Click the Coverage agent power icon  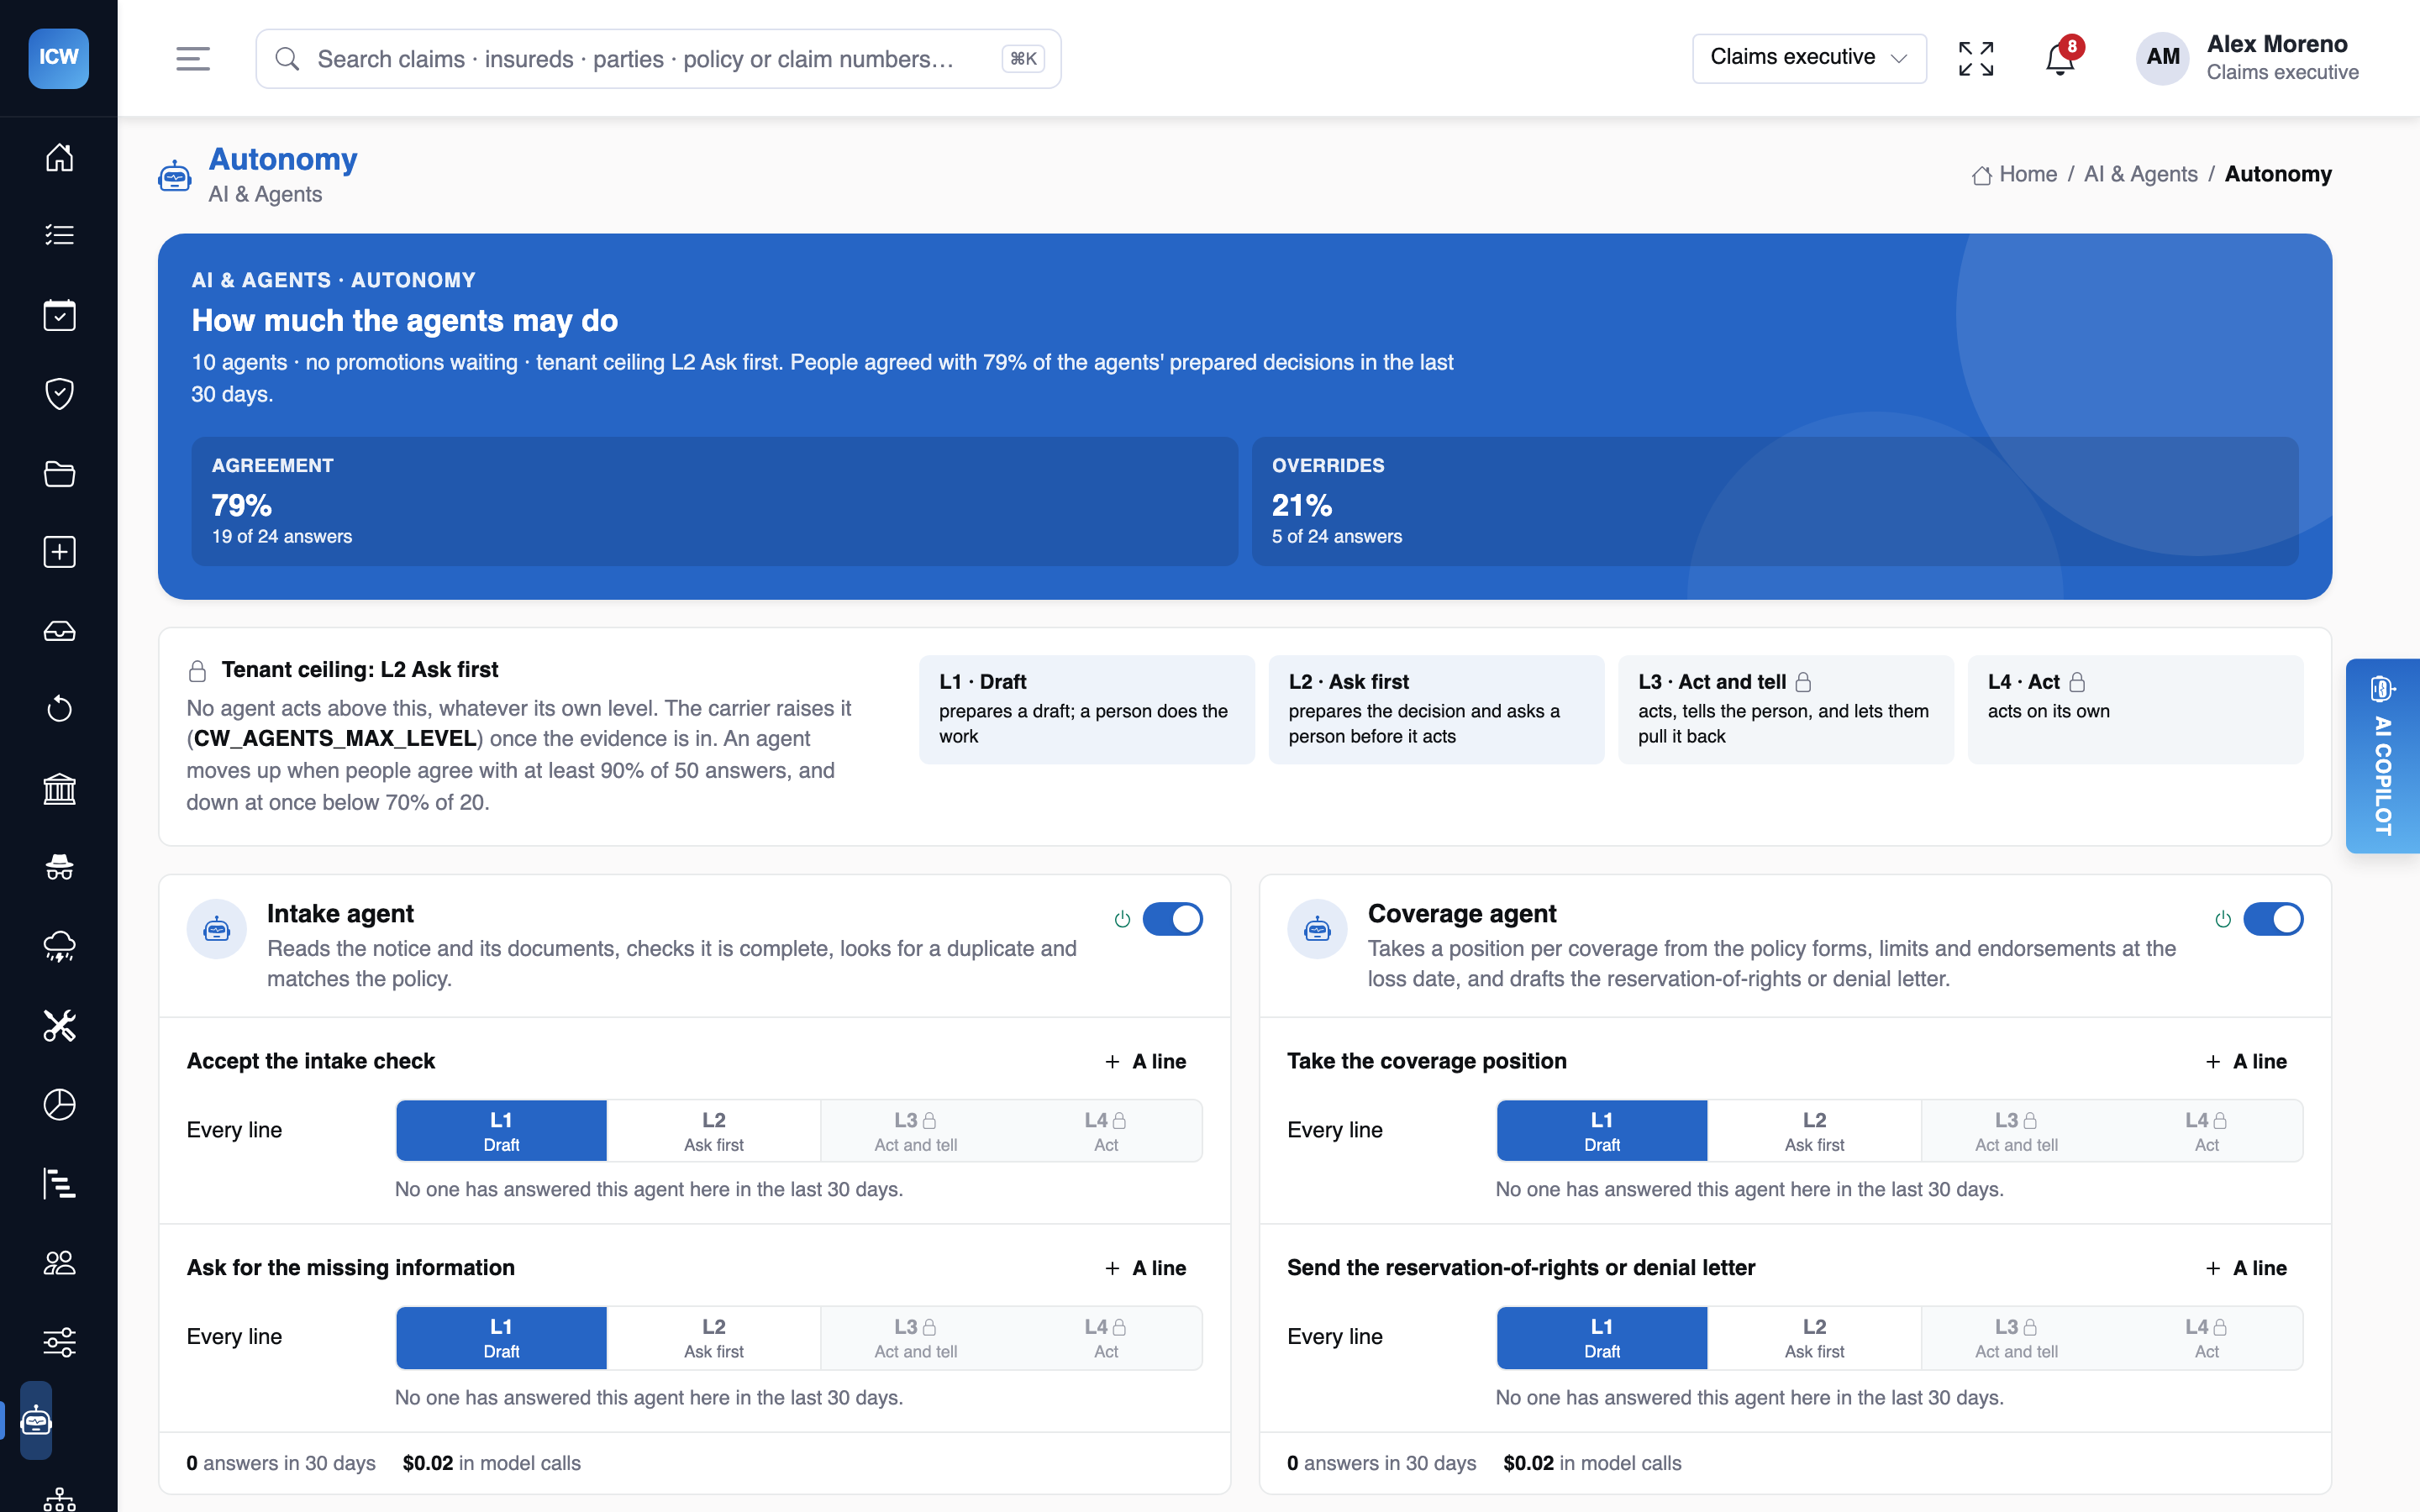(x=2223, y=919)
